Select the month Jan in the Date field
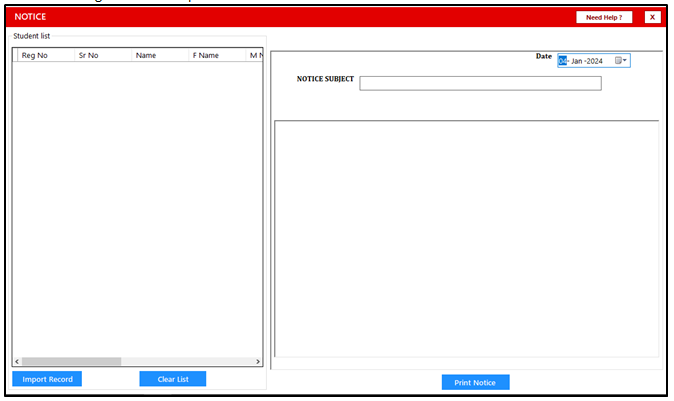The height and width of the screenshot is (401, 674). point(577,61)
